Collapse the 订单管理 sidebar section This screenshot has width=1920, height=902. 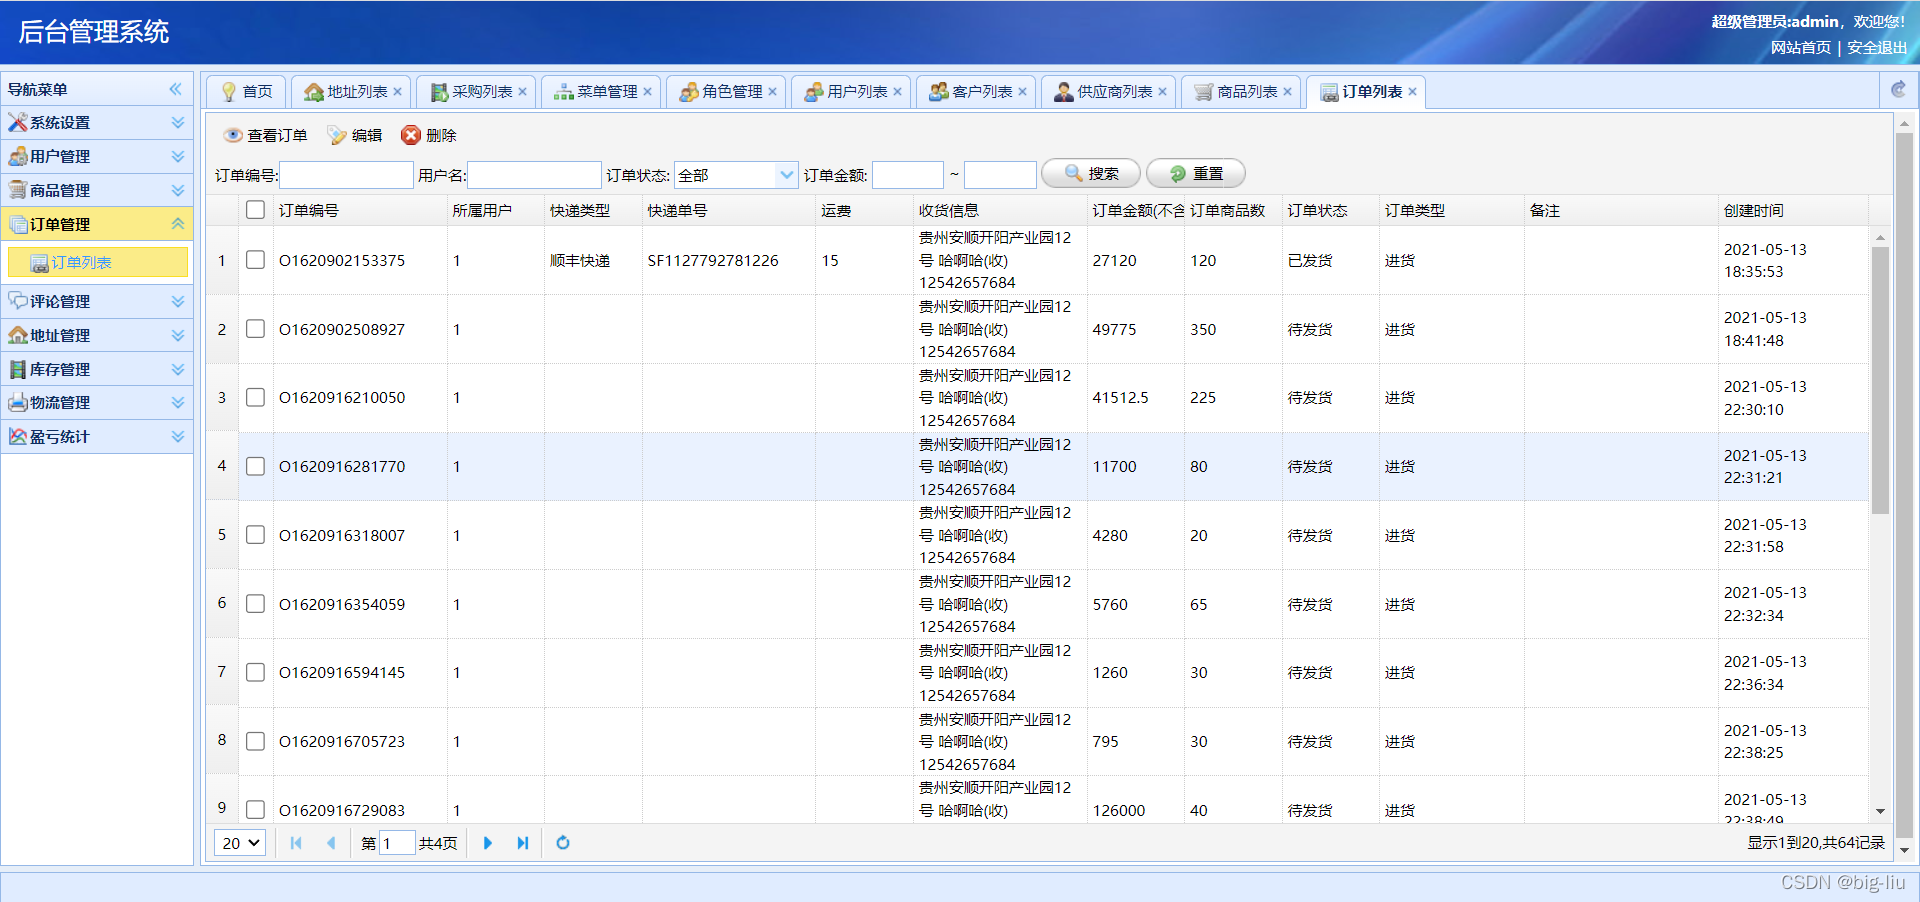click(178, 224)
